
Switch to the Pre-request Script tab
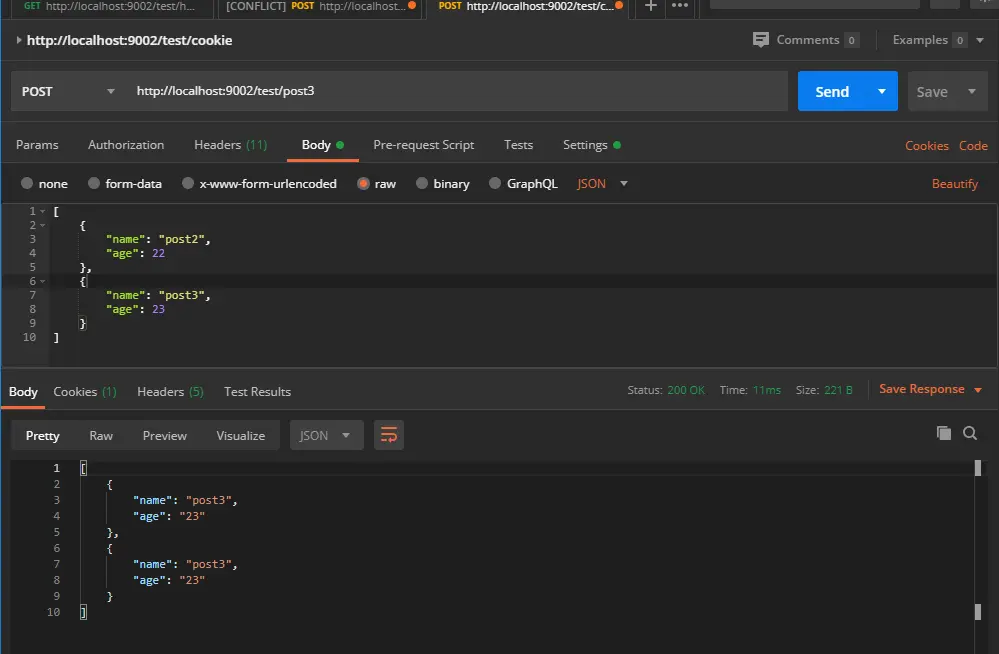click(x=424, y=145)
